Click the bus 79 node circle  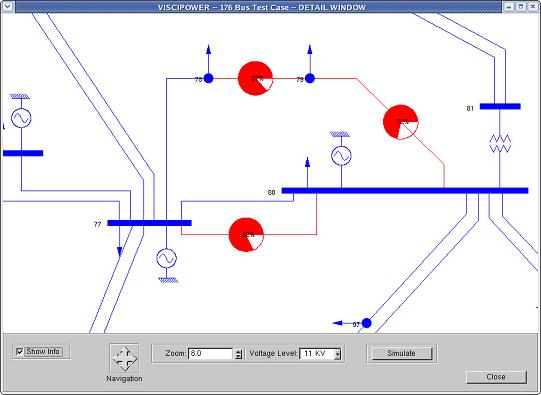tap(310, 79)
